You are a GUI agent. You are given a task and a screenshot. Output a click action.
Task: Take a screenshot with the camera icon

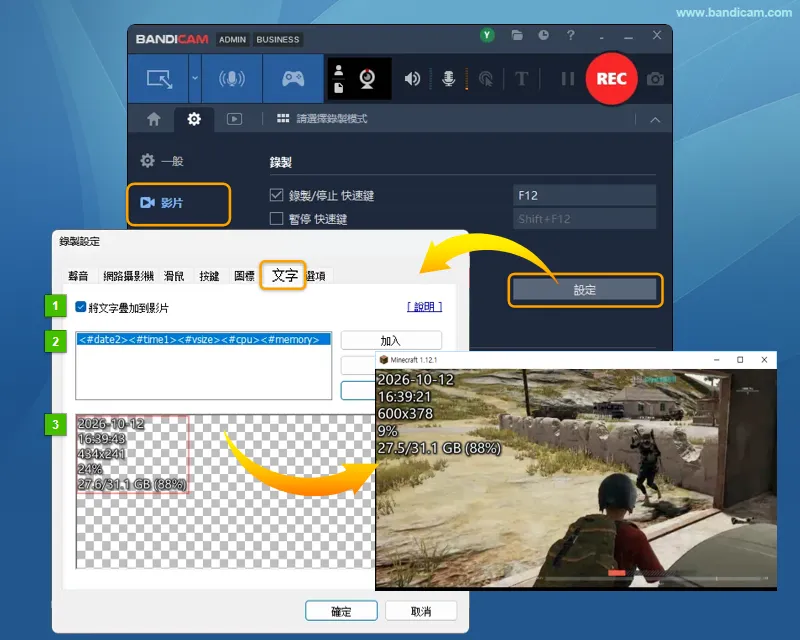655,79
